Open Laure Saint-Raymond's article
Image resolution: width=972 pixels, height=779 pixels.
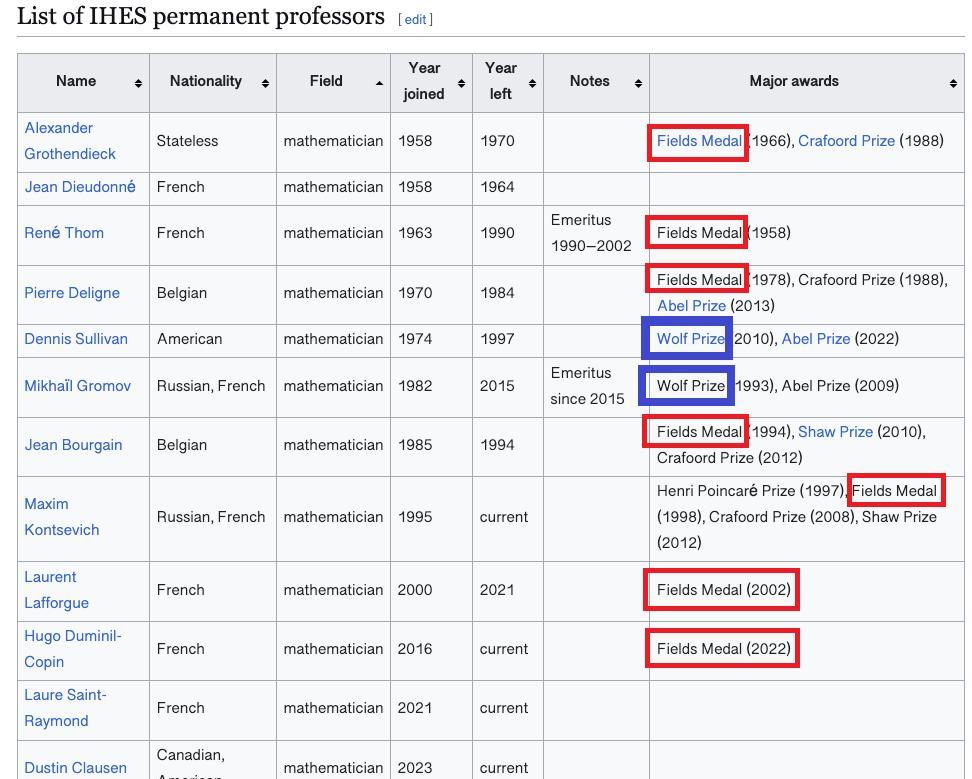[x=65, y=708]
